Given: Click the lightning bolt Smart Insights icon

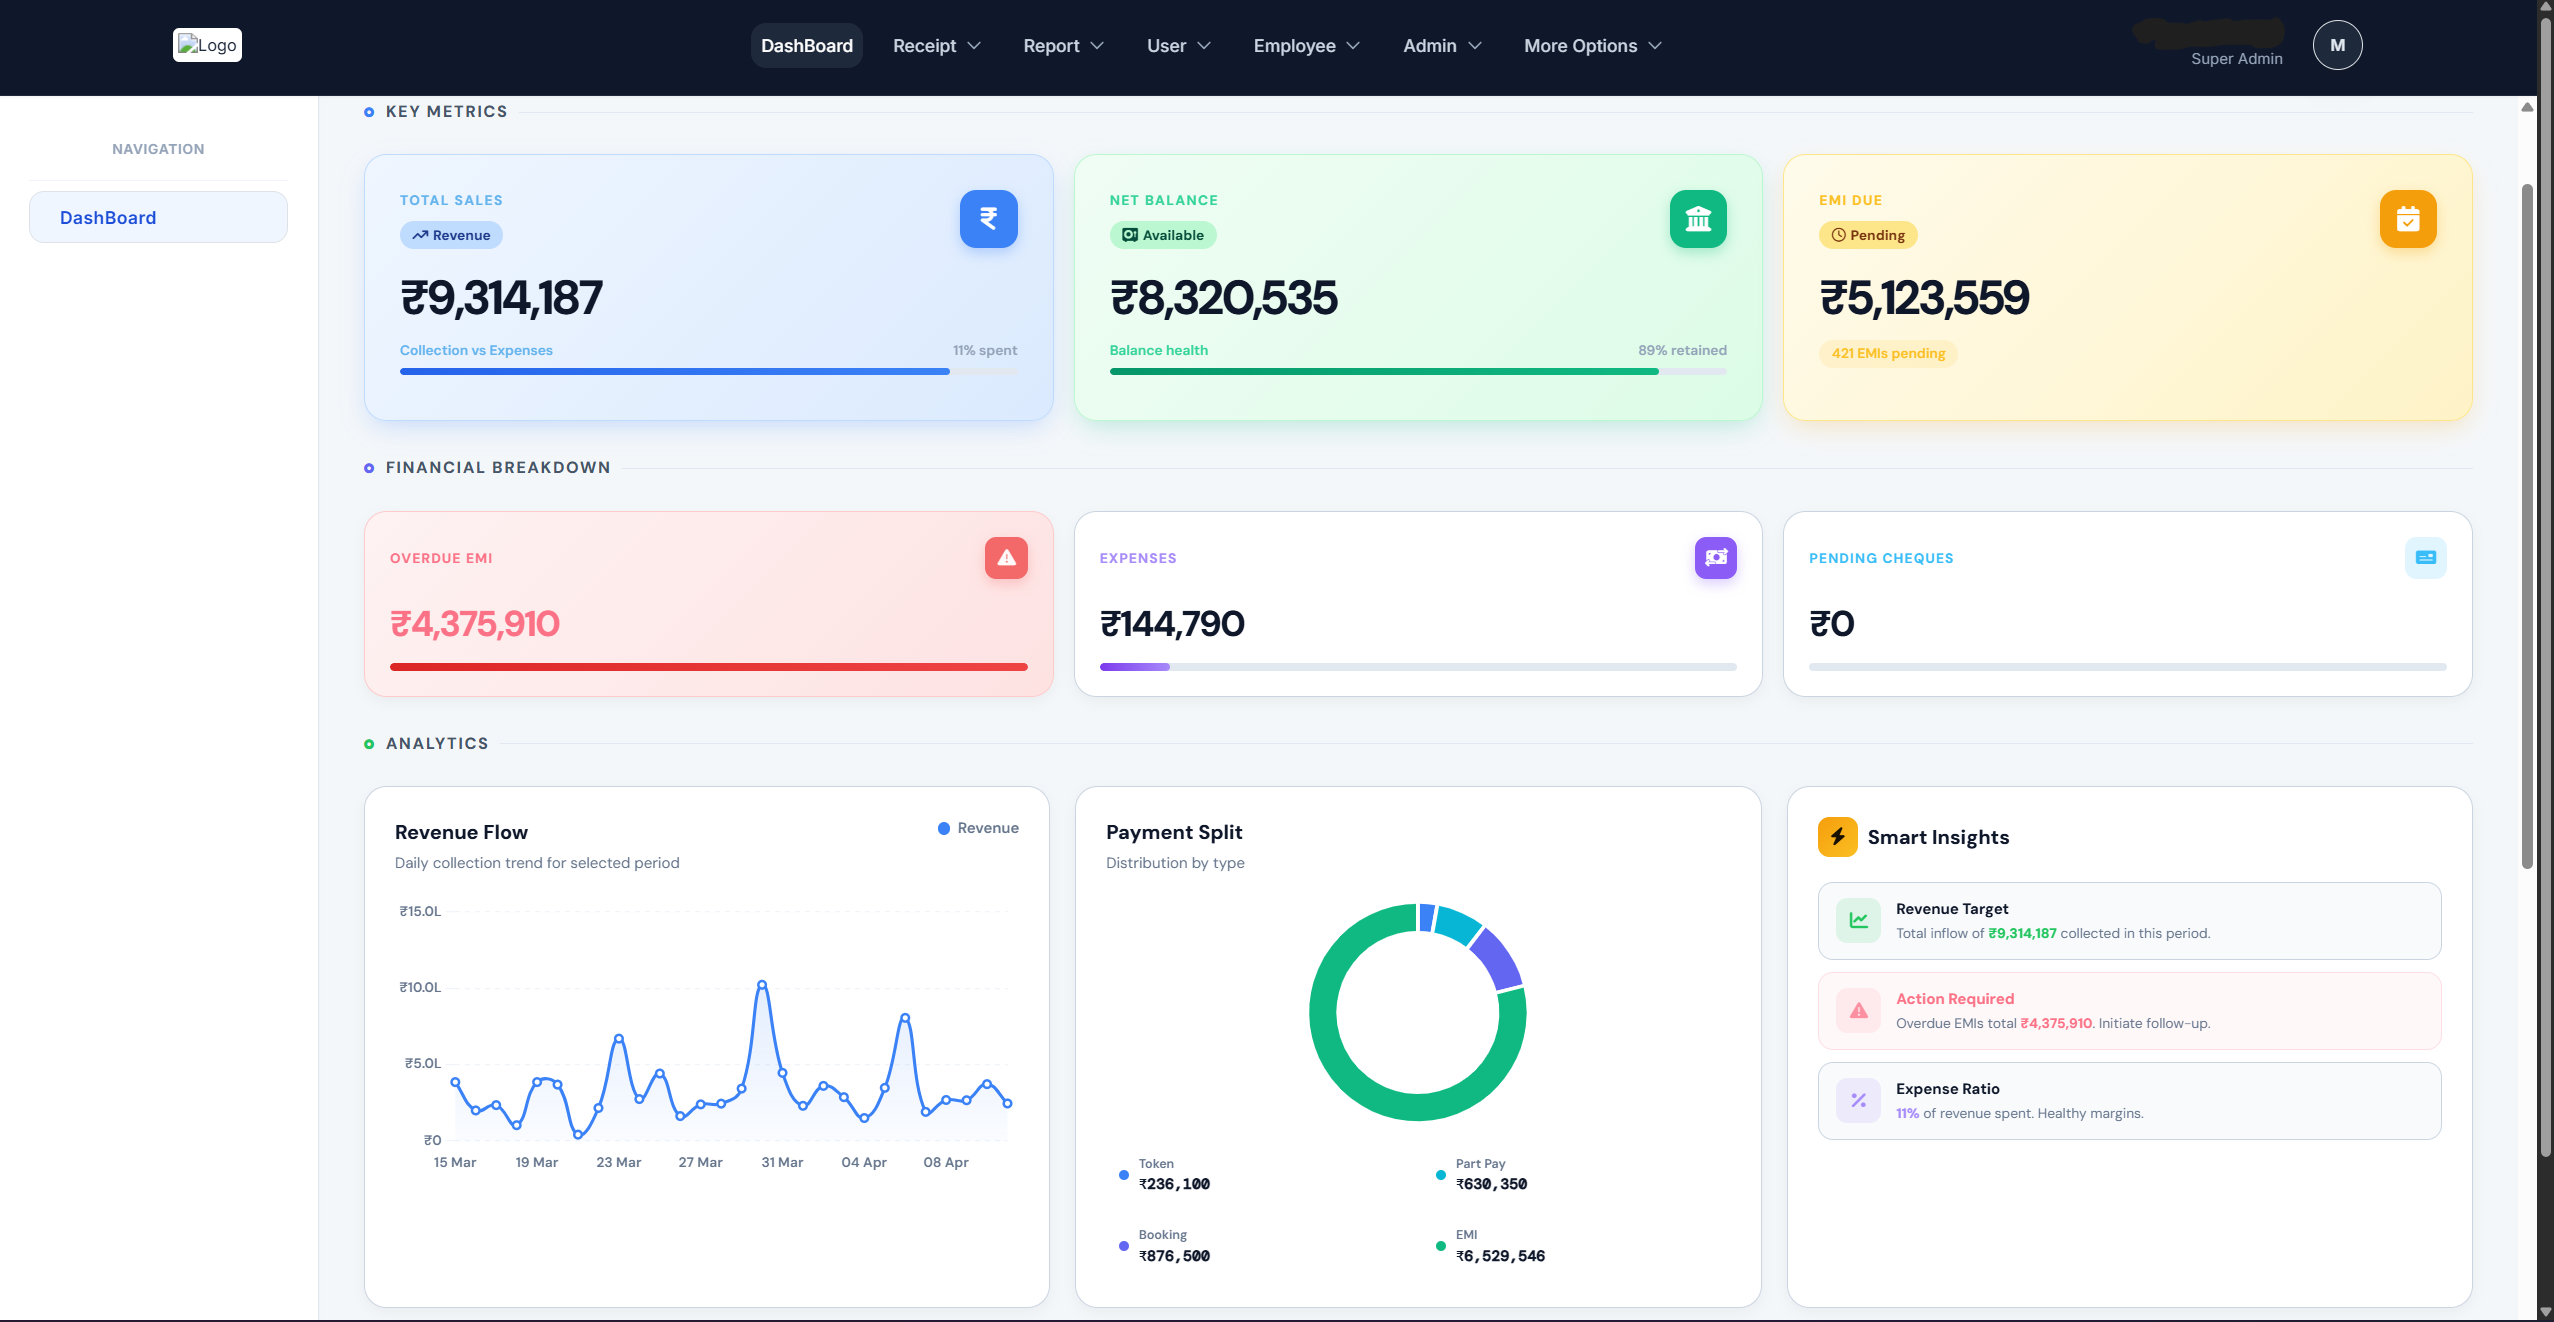Looking at the screenshot, I should point(1837,837).
